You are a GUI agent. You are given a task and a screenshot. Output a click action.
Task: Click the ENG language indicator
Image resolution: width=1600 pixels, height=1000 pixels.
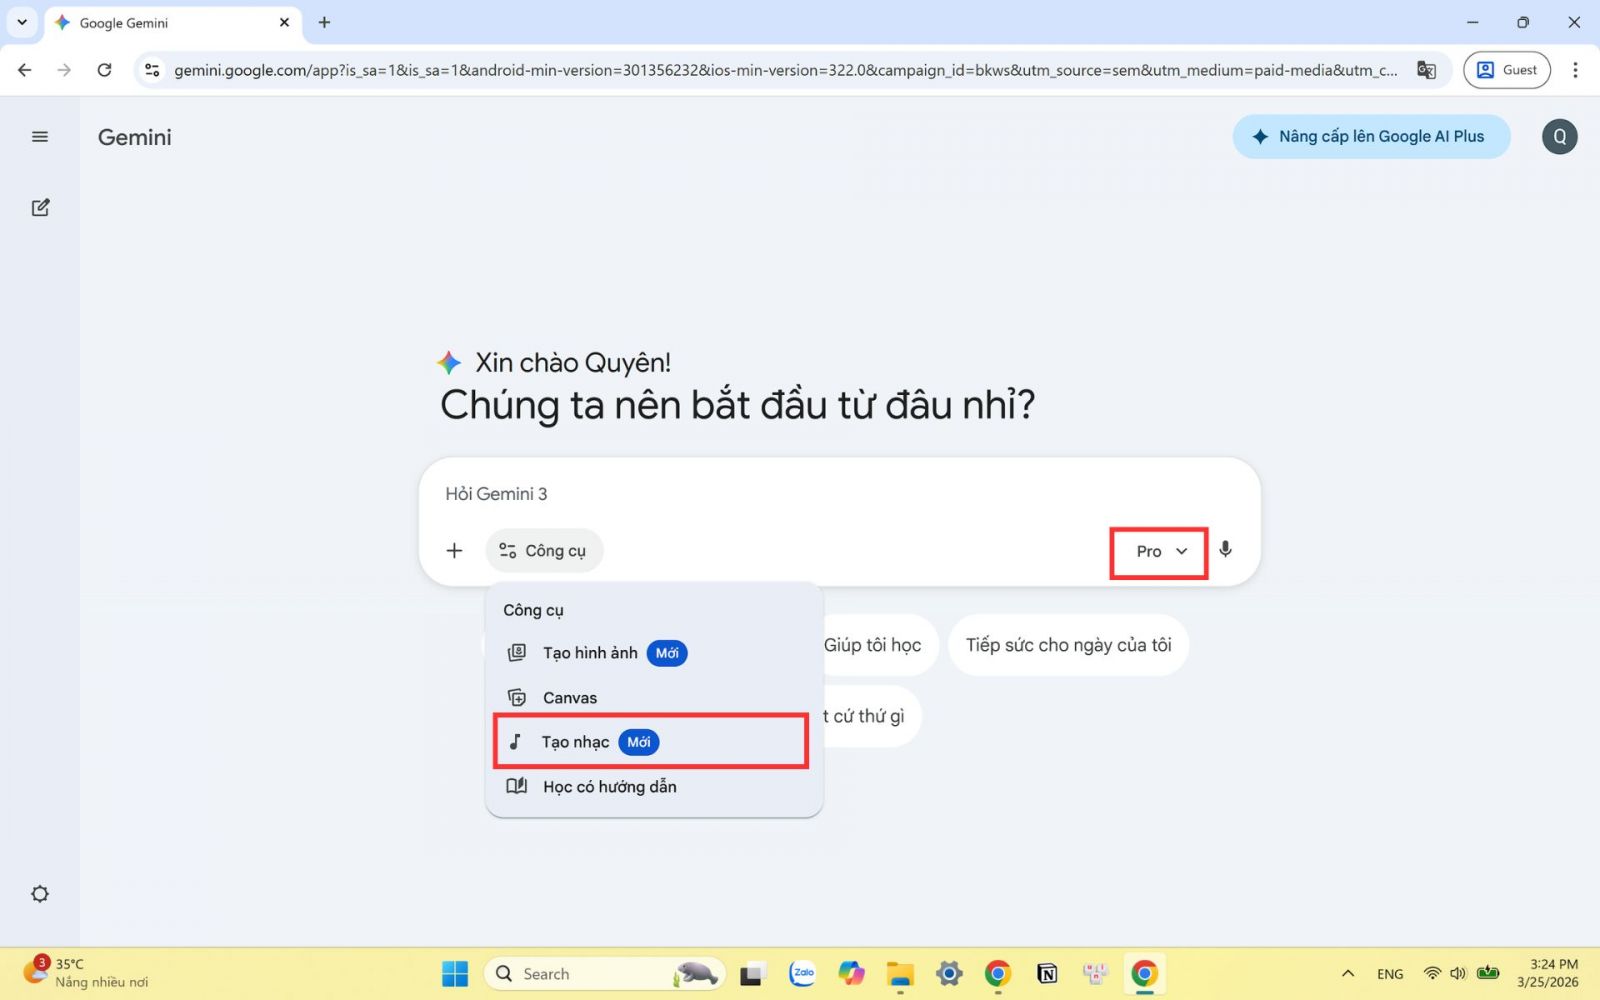[x=1390, y=974]
